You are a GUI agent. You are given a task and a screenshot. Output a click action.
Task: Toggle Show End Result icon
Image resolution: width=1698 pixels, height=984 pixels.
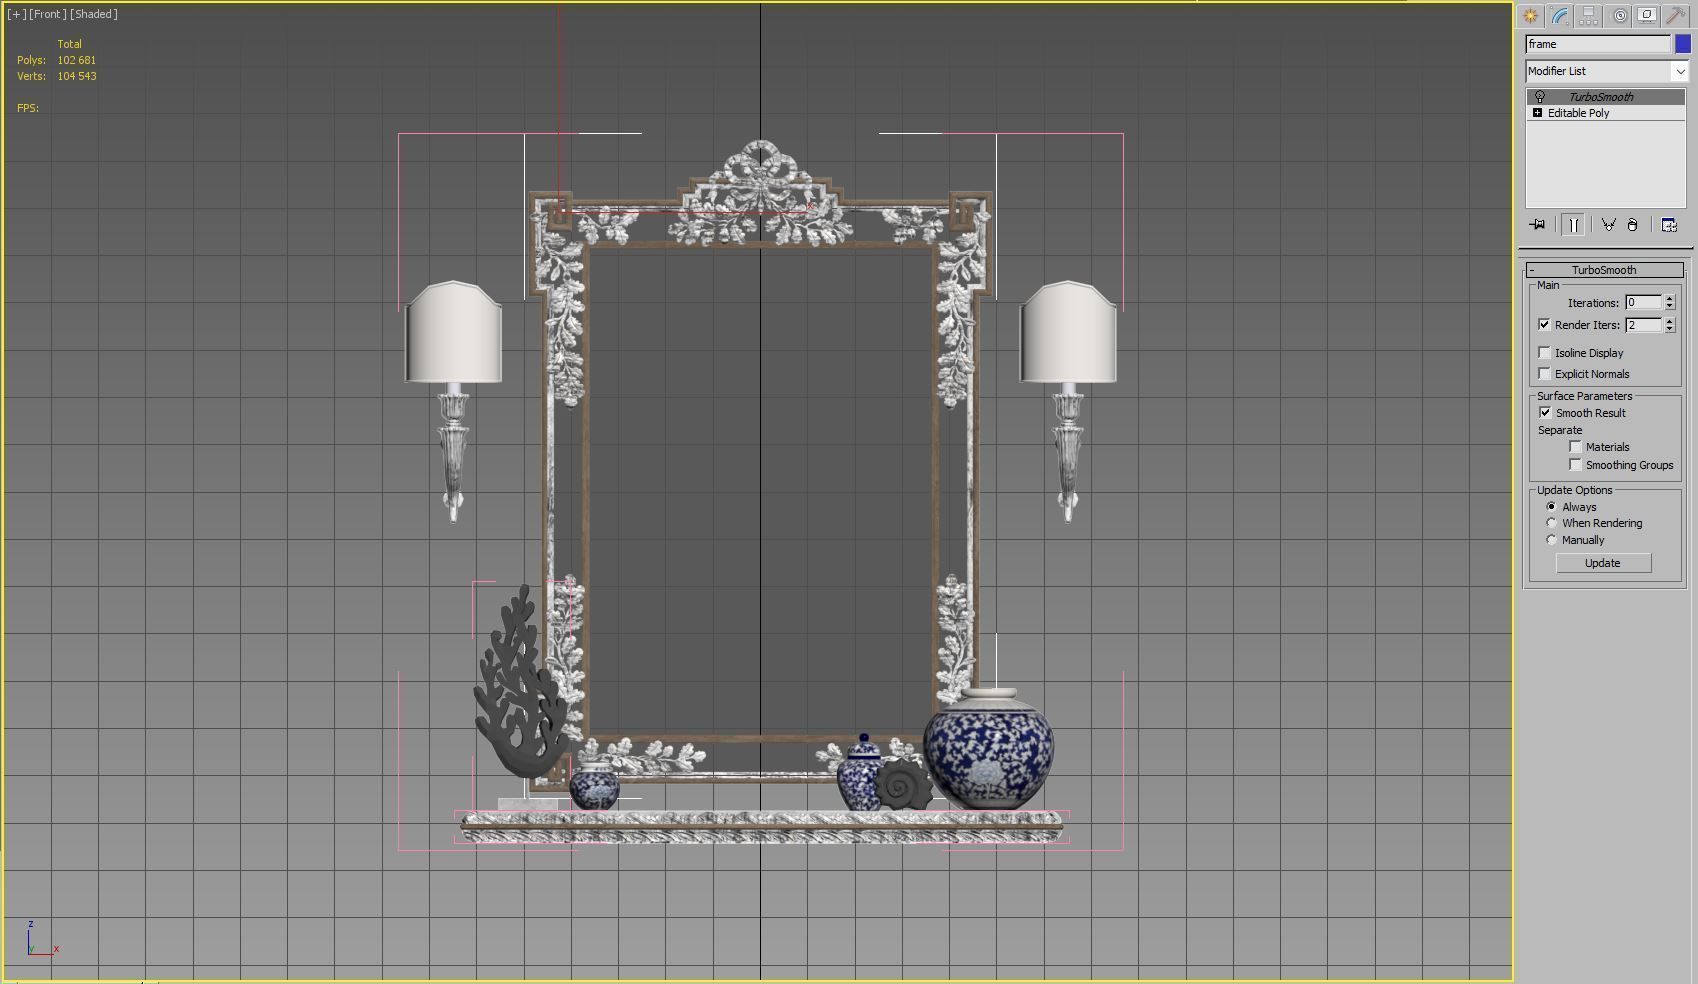[1573, 225]
